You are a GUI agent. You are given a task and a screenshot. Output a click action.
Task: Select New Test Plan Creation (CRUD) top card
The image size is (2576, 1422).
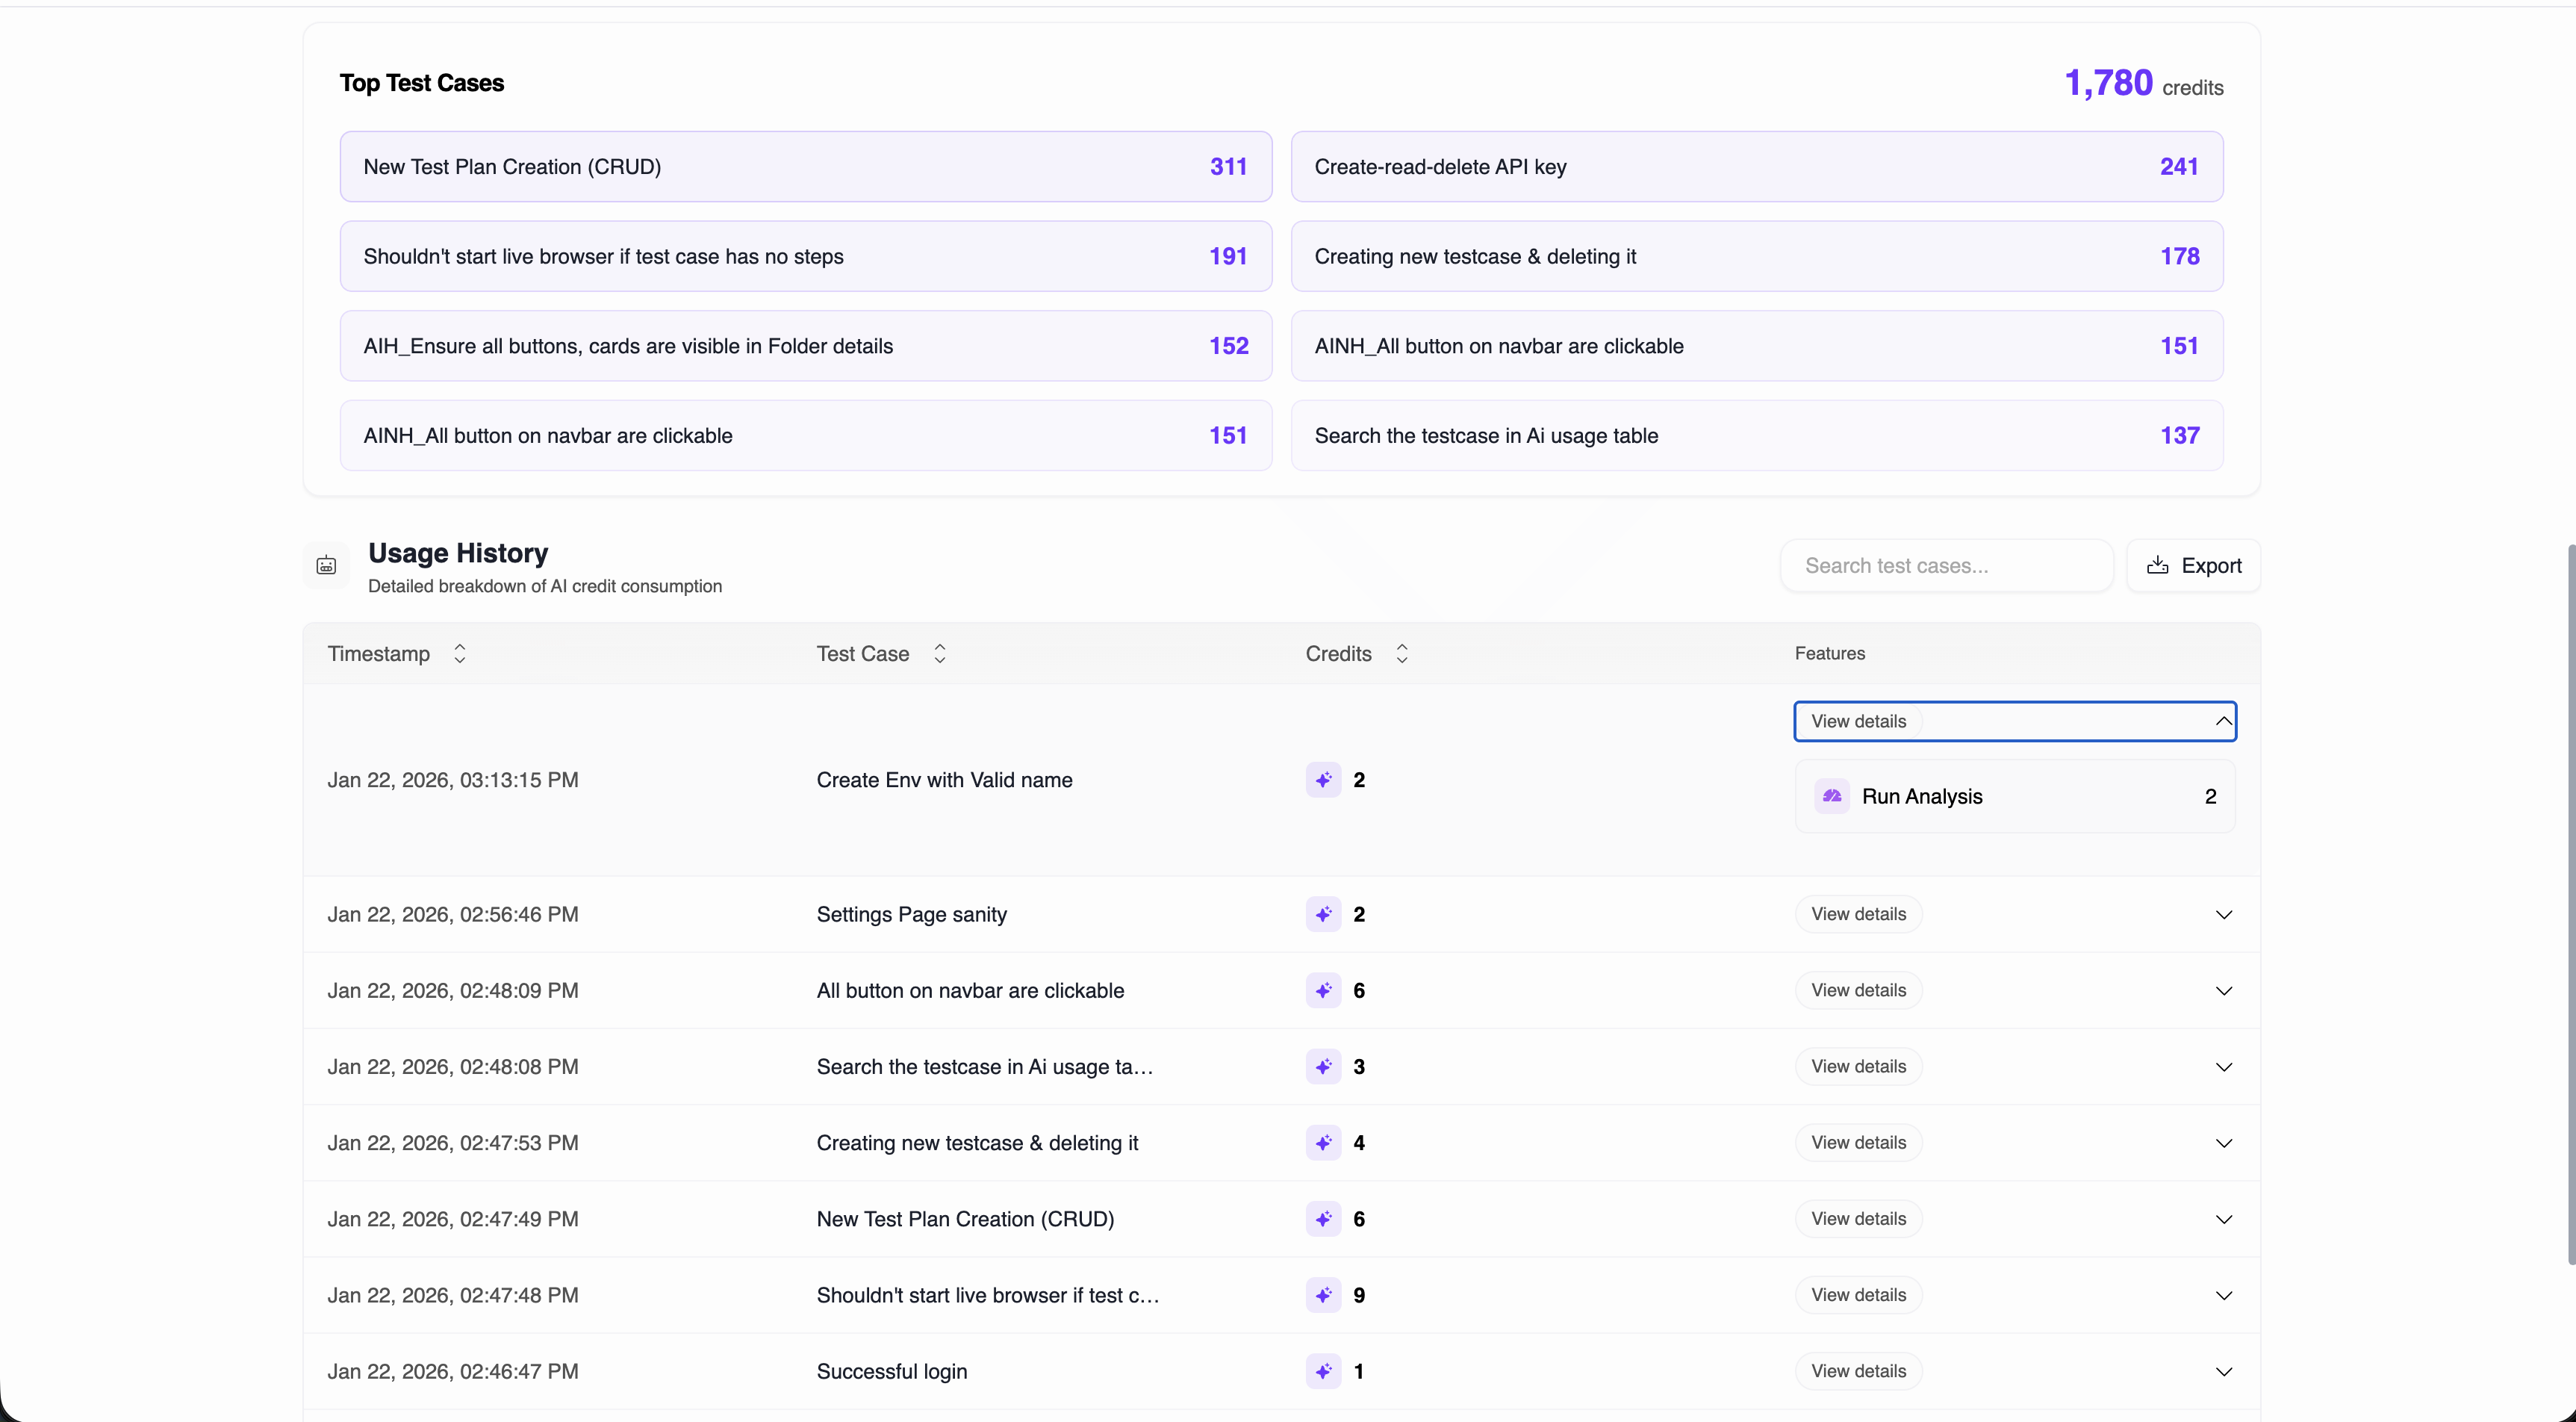[805, 167]
